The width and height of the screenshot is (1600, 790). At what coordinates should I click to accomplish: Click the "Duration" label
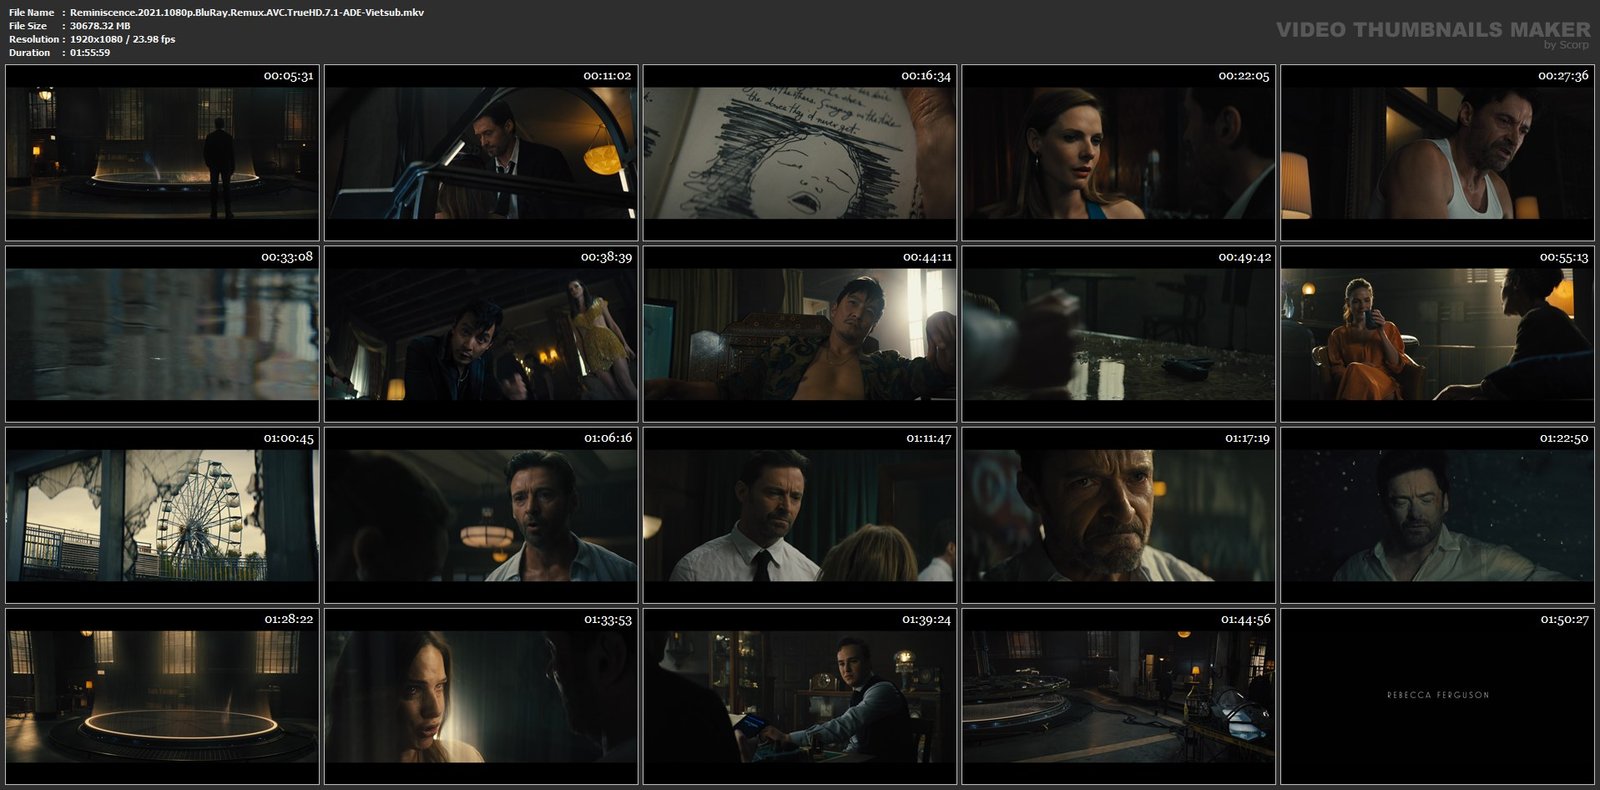[29, 52]
